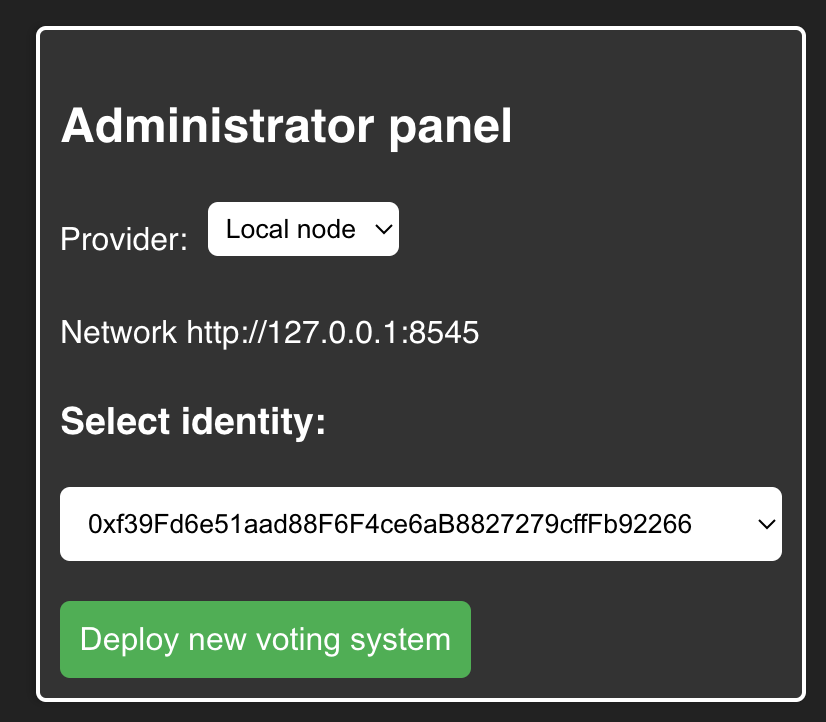Click the Select identity label
826x722 pixels.
click(193, 421)
